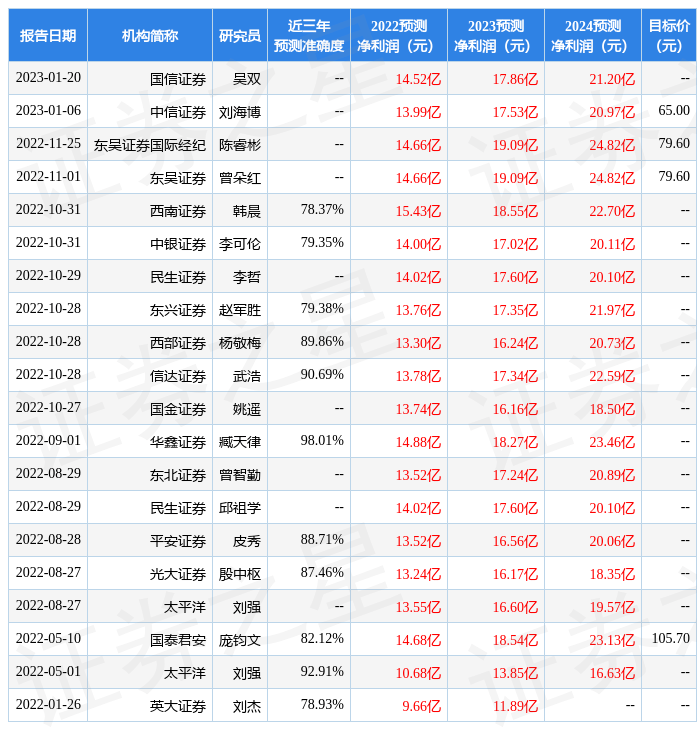This screenshot has width=697, height=730.
Task: Click the 报告日期 column header
Action: pyautogui.click(x=48, y=36)
